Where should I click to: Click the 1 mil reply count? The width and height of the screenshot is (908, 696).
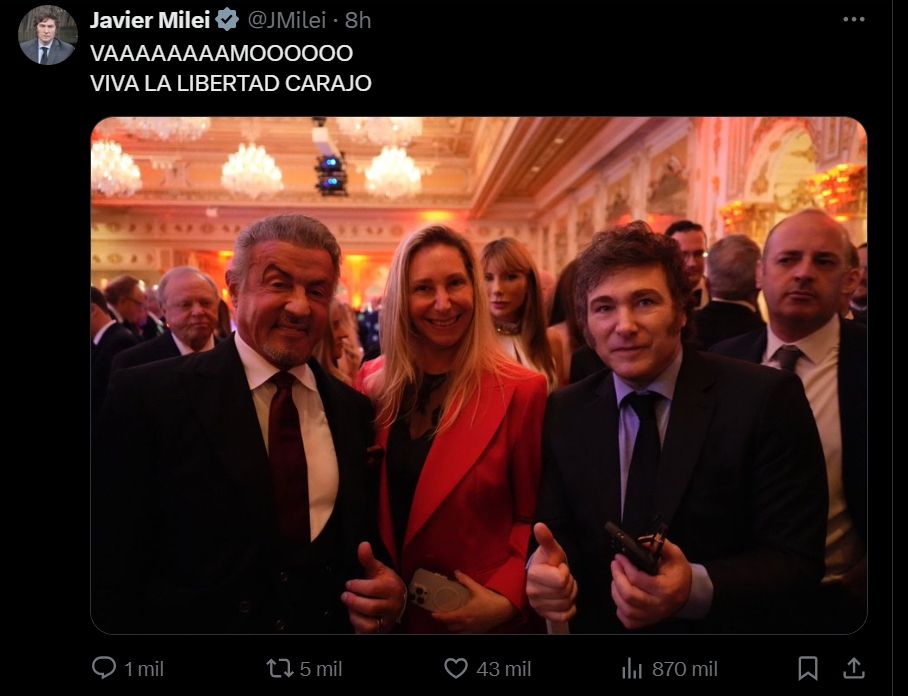pyautogui.click(x=145, y=668)
